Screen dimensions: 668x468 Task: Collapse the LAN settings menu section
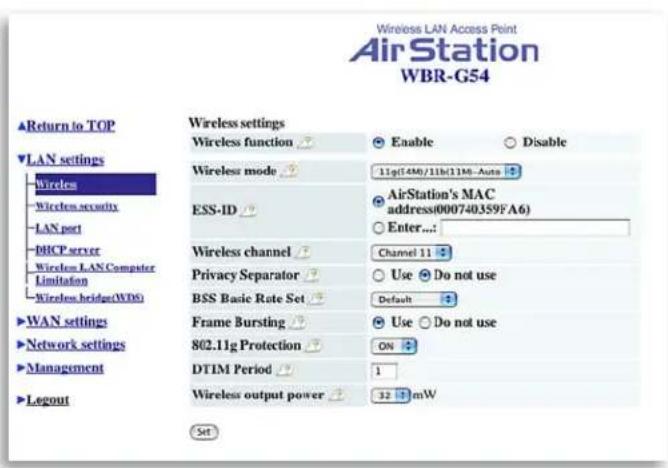click(61, 160)
